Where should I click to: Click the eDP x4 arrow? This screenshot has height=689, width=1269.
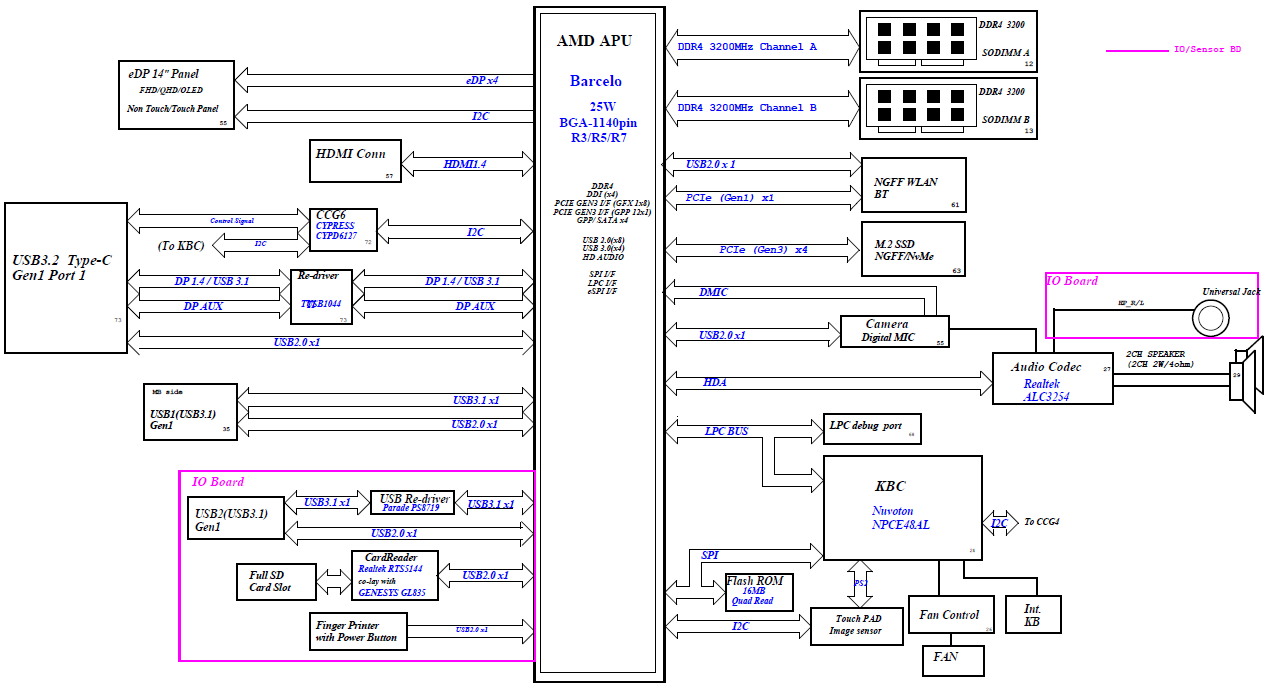tap(384, 74)
